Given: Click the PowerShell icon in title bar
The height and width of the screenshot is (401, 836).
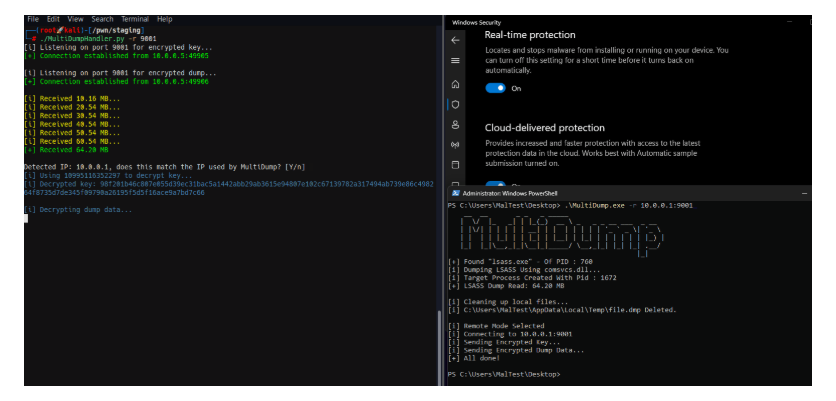Looking at the screenshot, I should tap(456, 193).
